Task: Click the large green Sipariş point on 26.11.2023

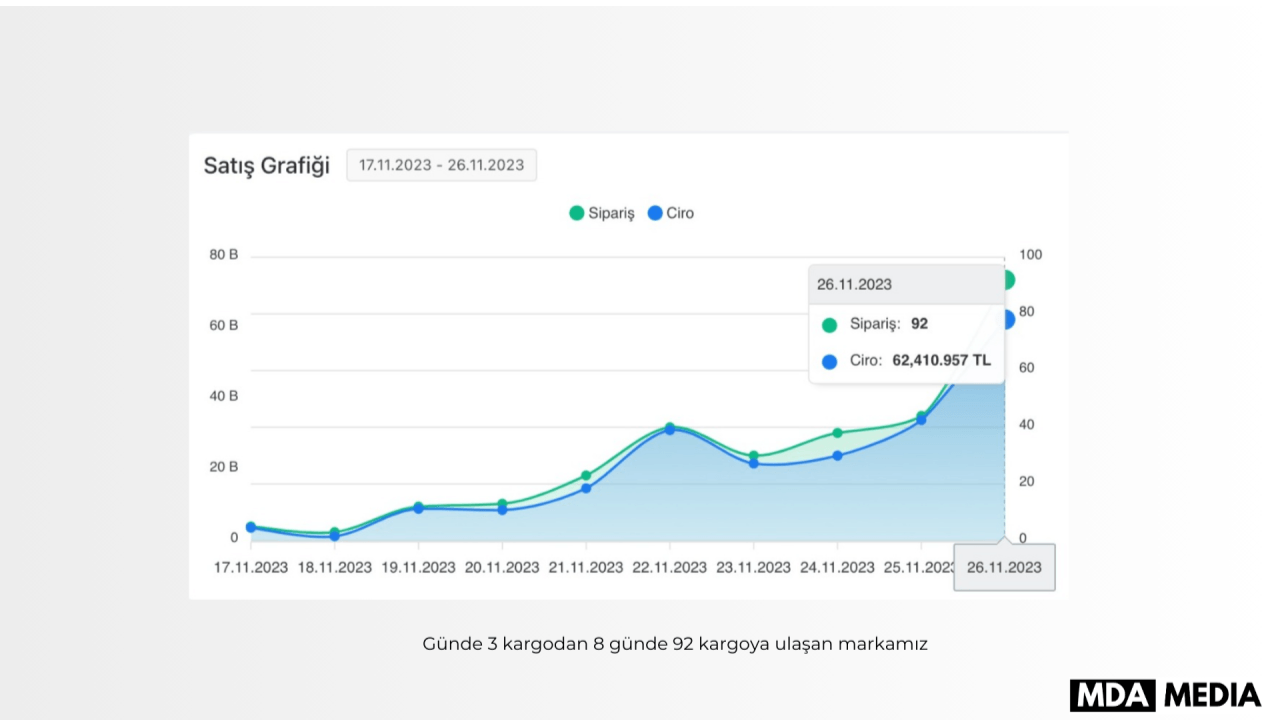Action: pos(1008,280)
